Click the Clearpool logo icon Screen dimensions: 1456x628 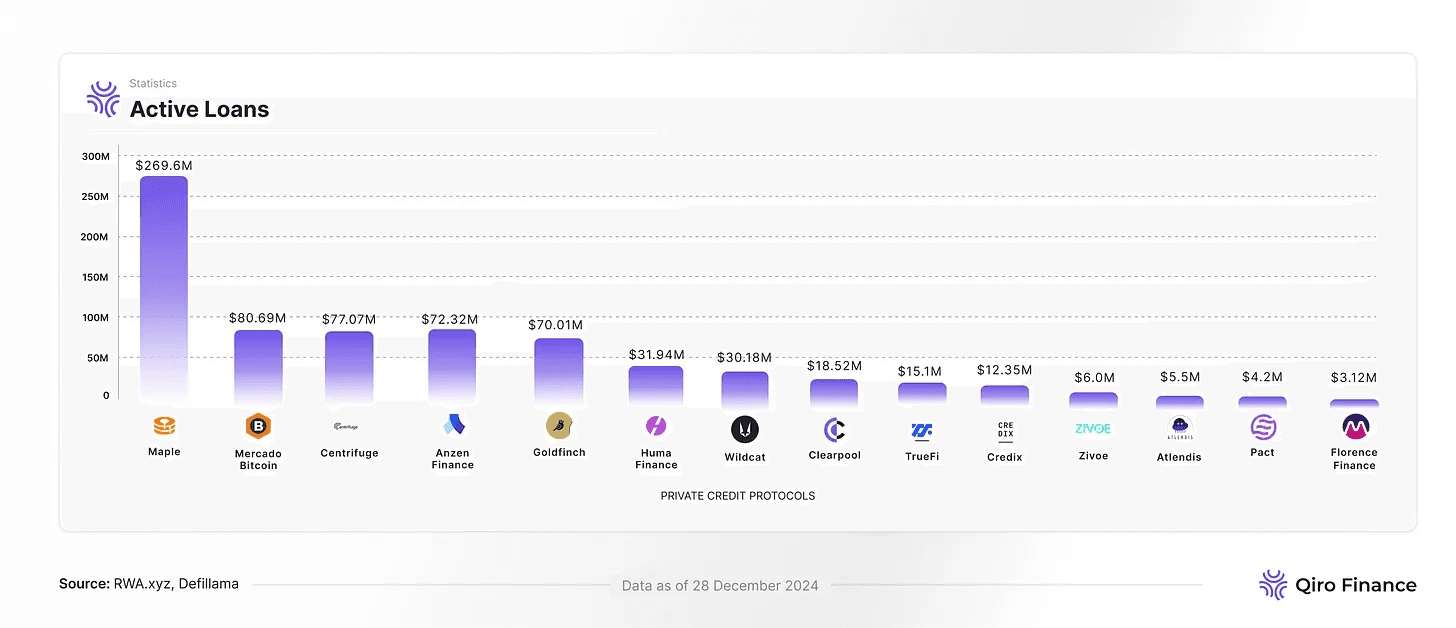coord(835,430)
